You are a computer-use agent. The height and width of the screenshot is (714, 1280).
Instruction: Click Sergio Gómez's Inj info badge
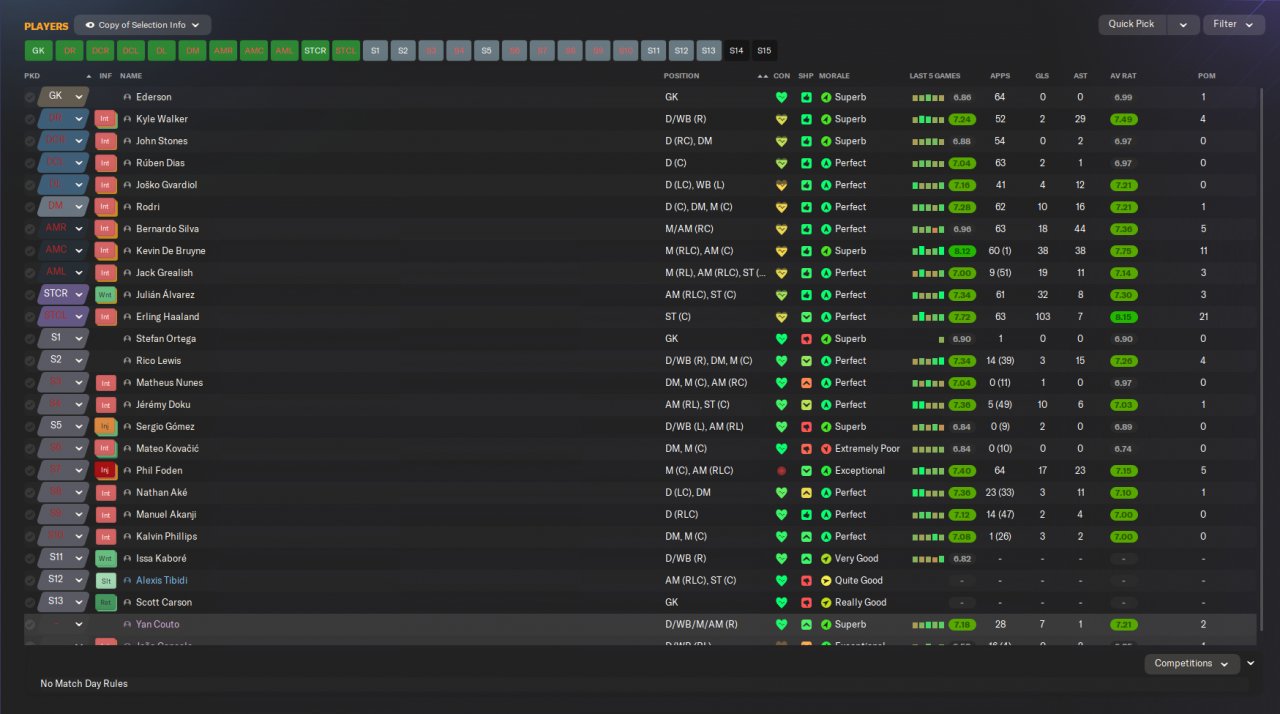105,427
